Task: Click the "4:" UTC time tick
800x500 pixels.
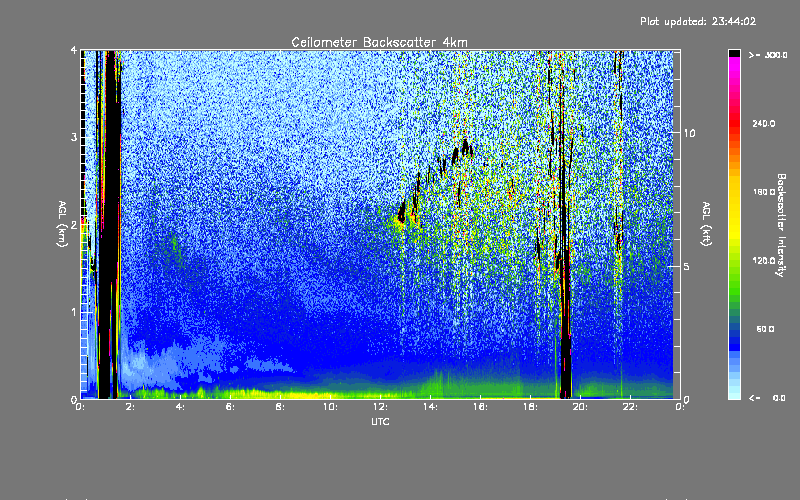Action: [x=181, y=407]
